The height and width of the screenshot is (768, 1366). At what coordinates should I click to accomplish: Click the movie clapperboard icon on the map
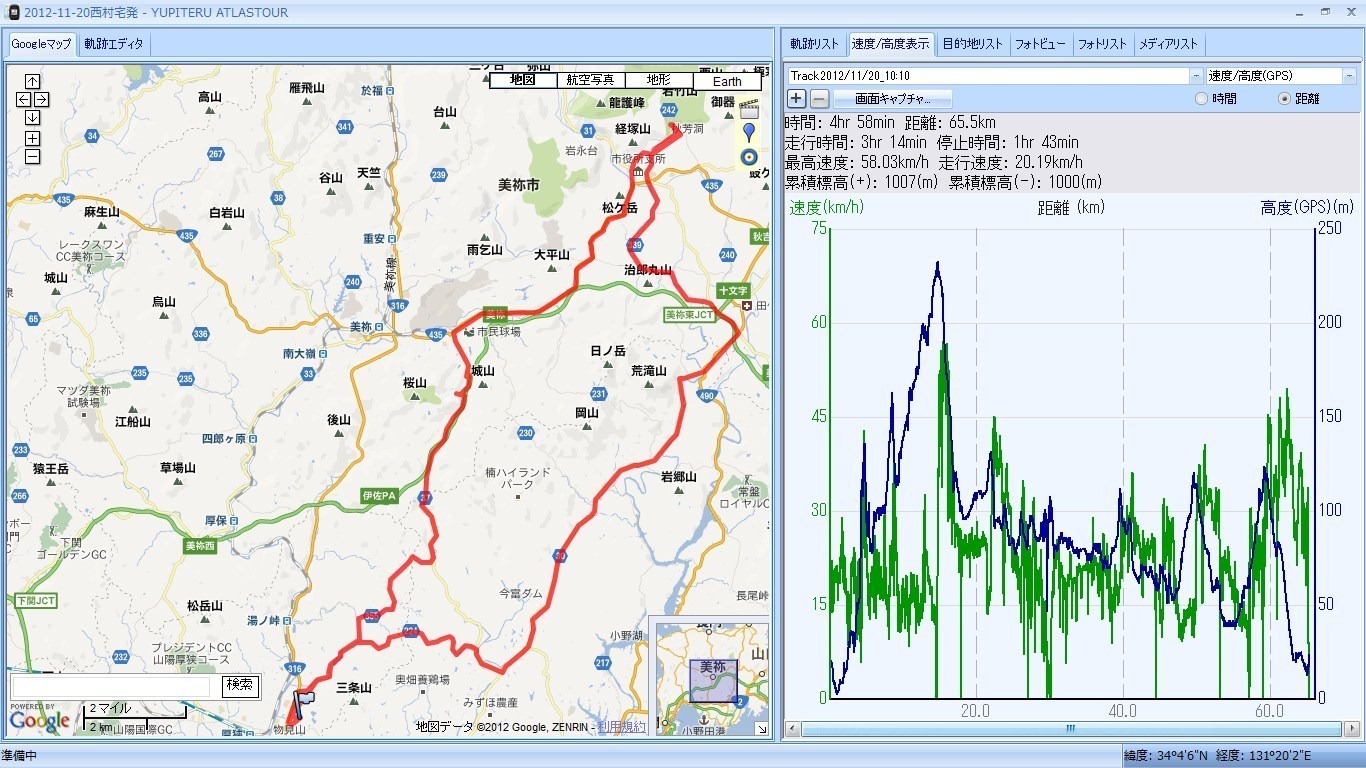(x=749, y=107)
